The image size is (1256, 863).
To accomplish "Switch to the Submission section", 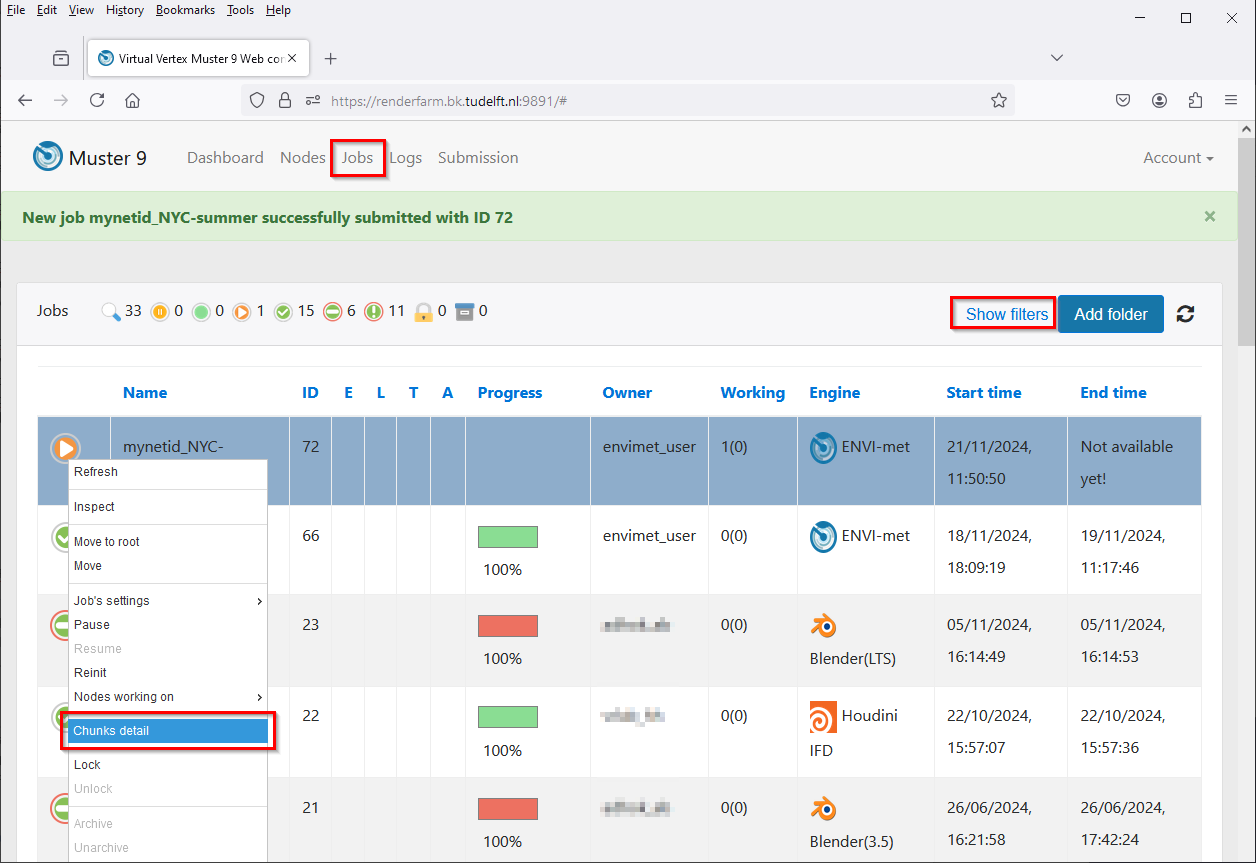I will 478,157.
